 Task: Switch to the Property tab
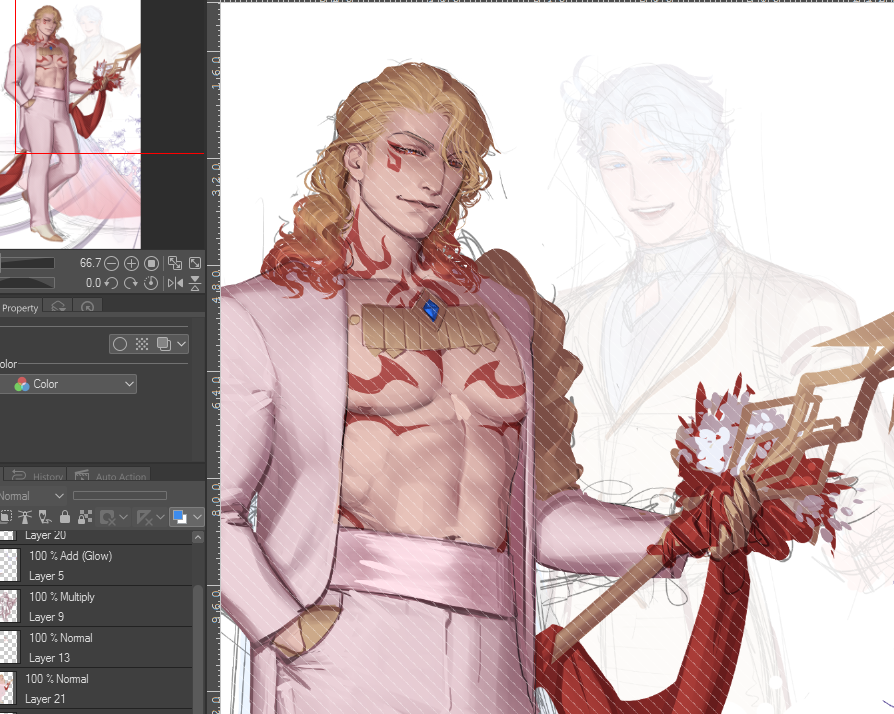coord(19,308)
